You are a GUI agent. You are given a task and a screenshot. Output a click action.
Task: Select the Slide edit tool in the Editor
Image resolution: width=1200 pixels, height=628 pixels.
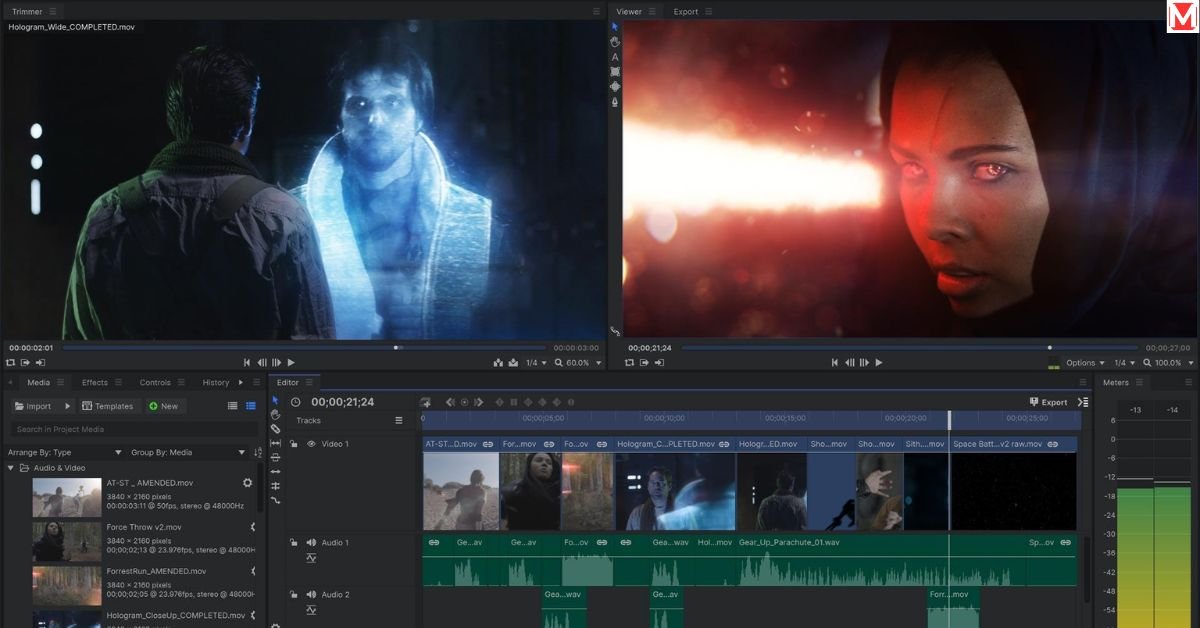coord(276,457)
